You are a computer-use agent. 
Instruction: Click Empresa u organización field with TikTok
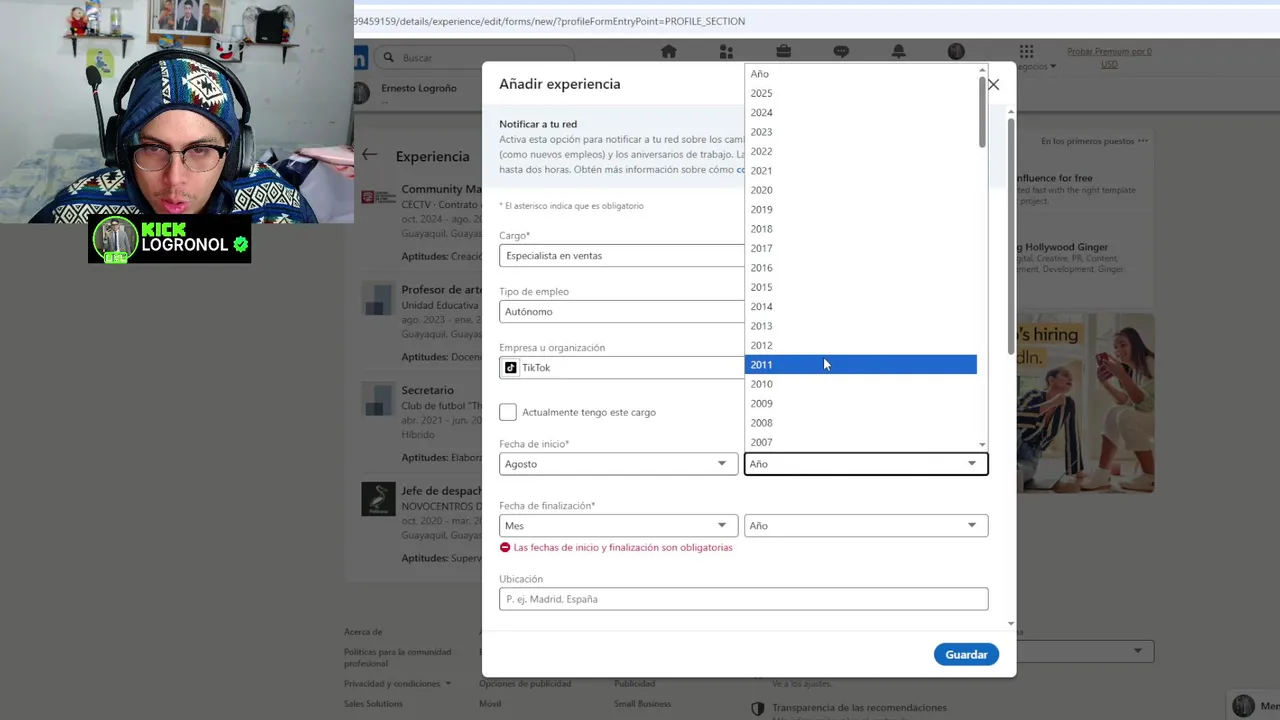621,368
